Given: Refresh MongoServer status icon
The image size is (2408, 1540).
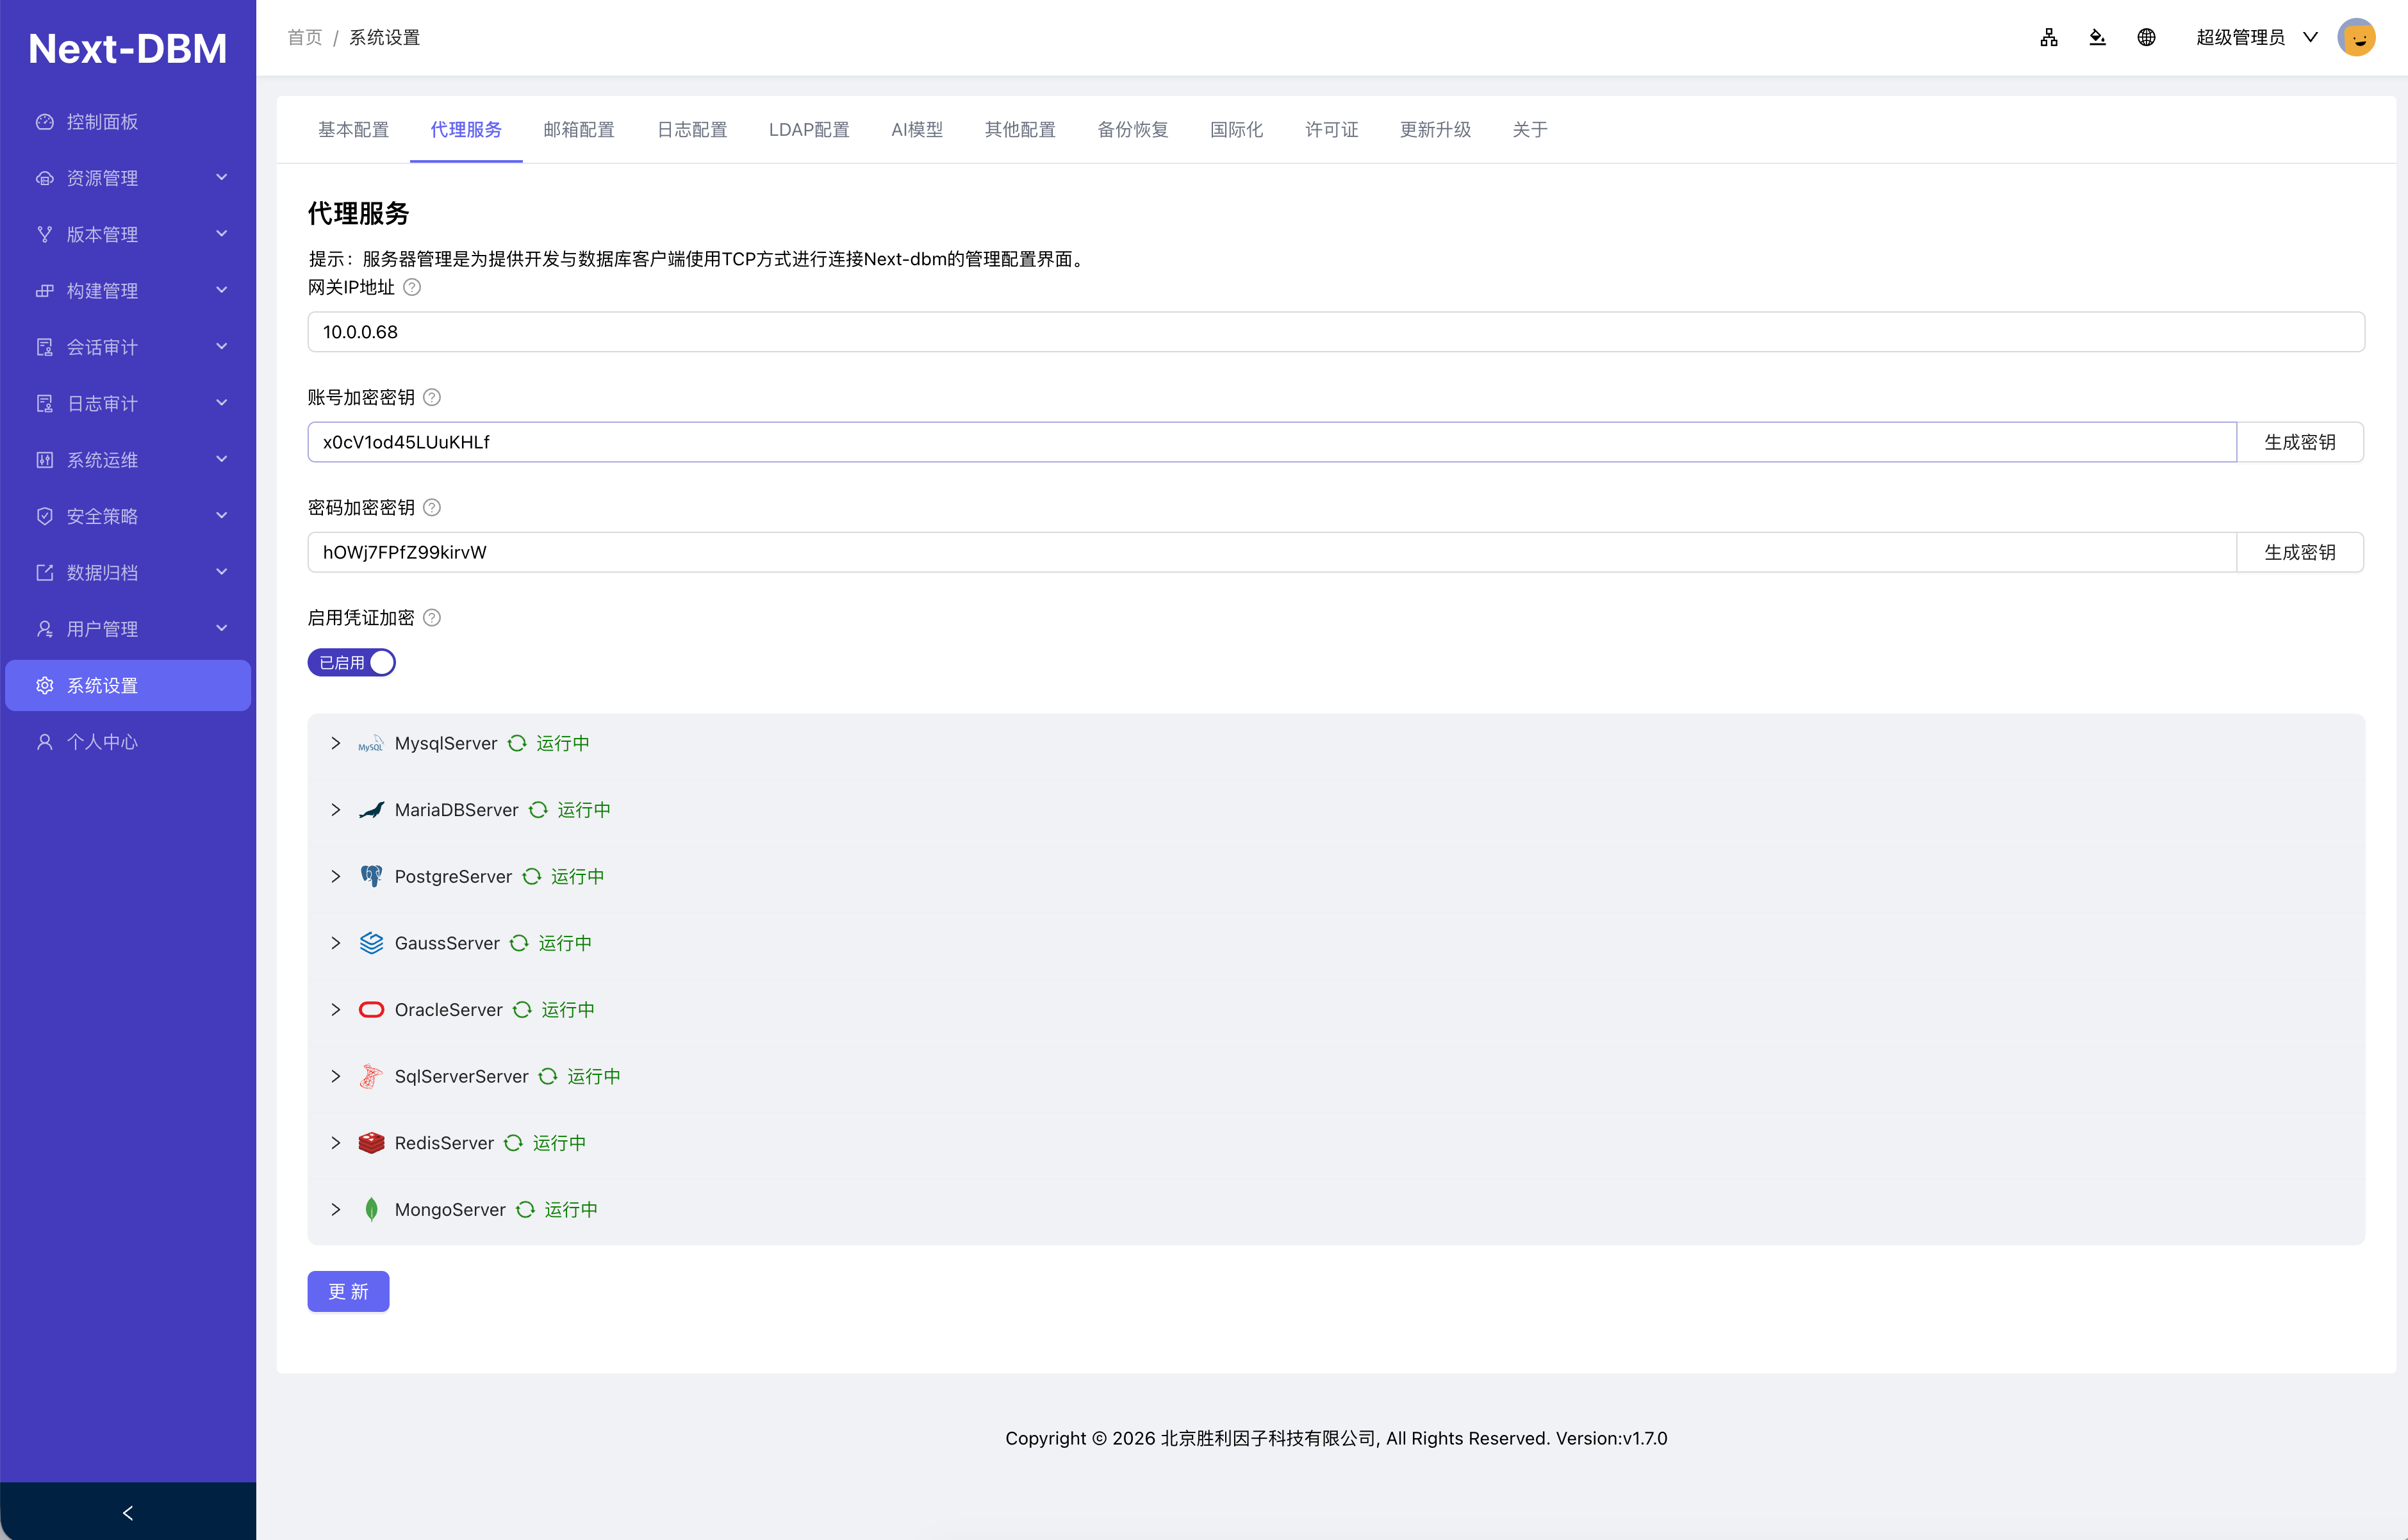Looking at the screenshot, I should click(x=525, y=1210).
